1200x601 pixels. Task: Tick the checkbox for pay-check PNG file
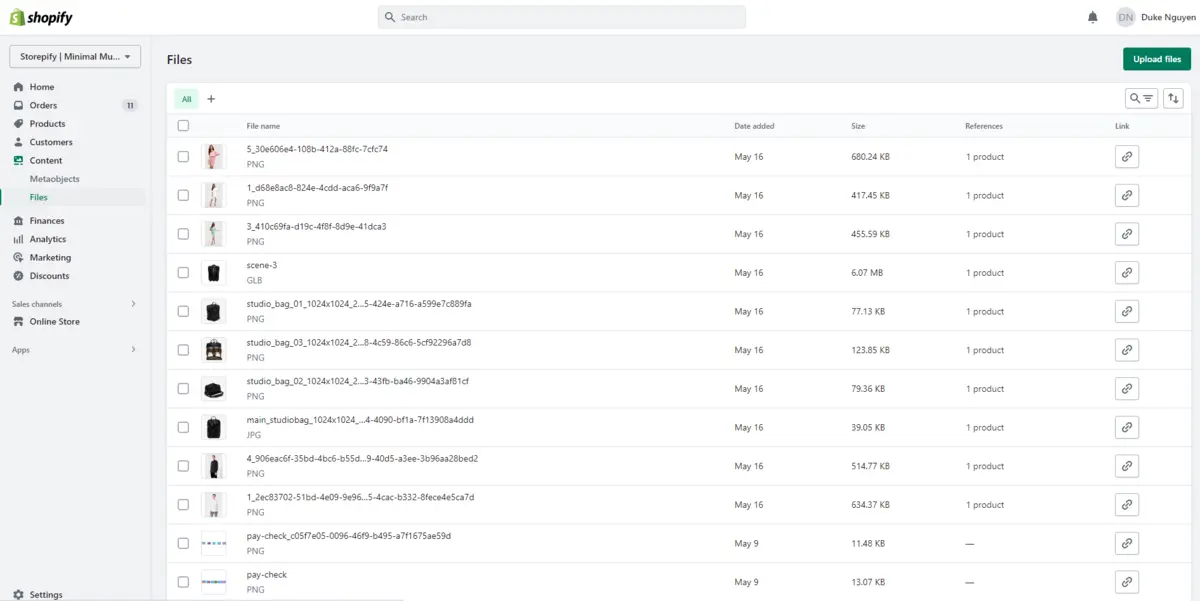click(x=183, y=581)
